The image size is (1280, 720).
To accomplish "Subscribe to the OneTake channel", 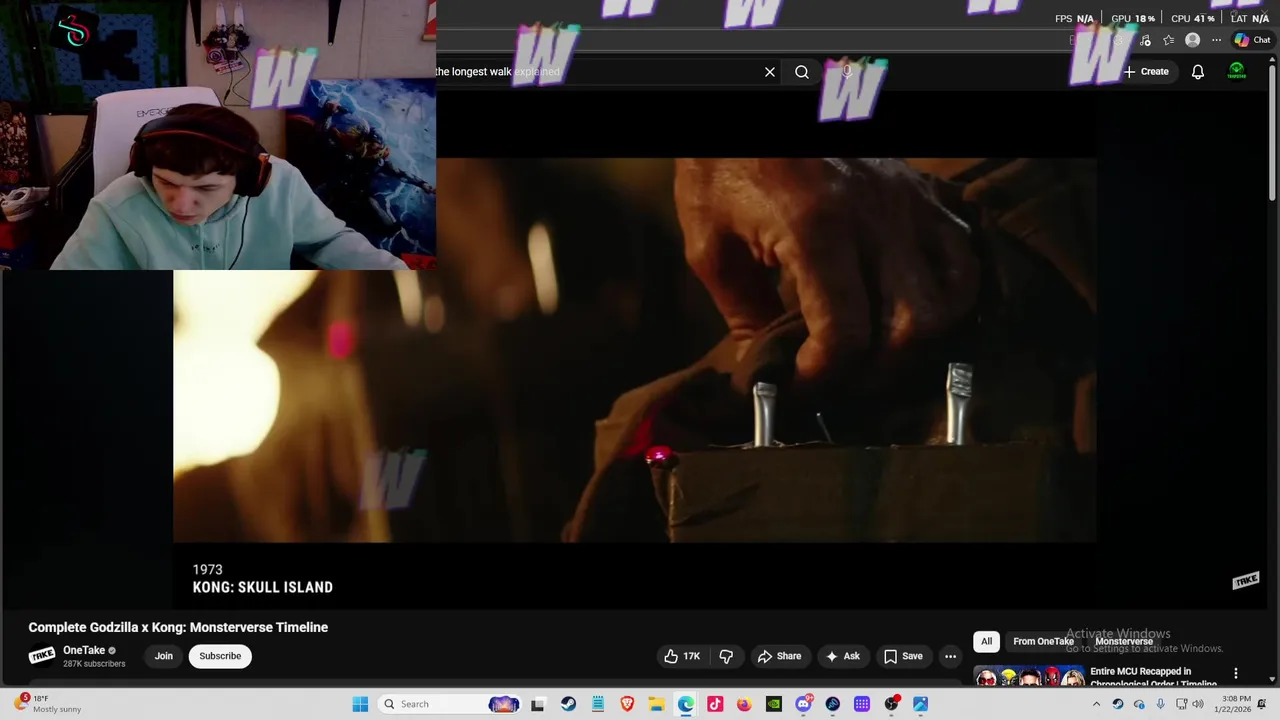I will click(x=220, y=656).
